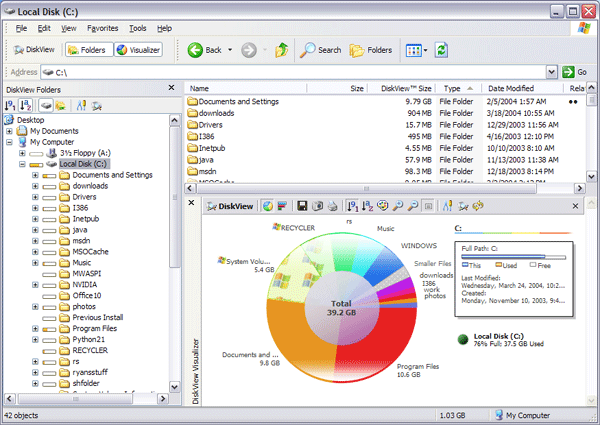Click the disk usage bar under Full Path

(513, 257)
